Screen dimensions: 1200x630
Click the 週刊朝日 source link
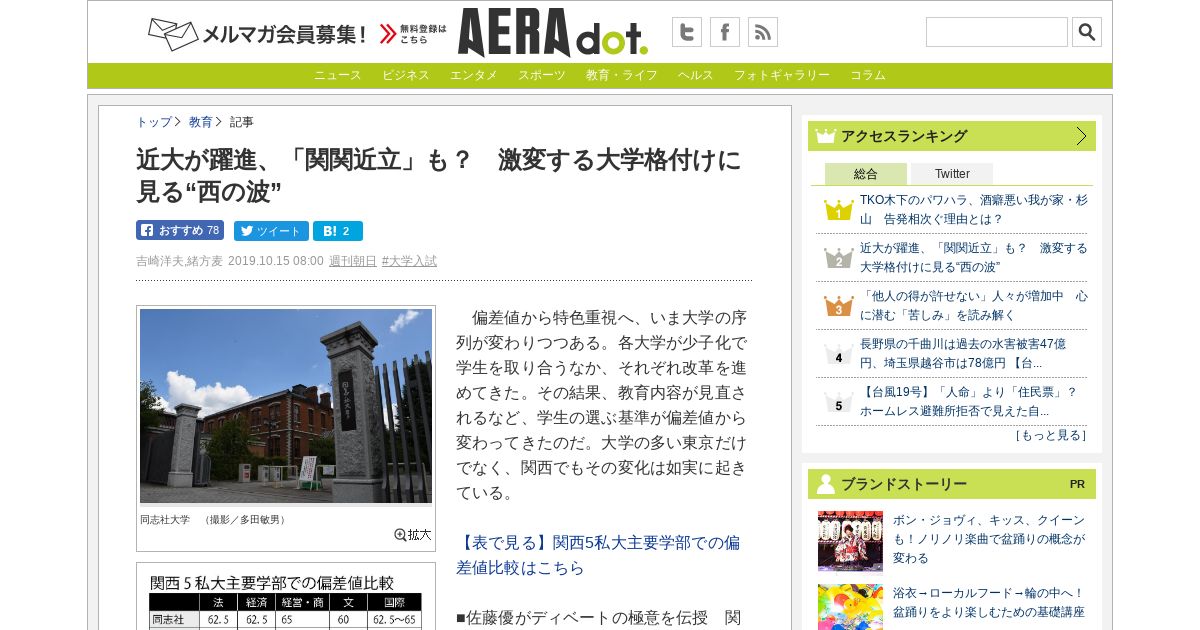[x=353, y=261]
